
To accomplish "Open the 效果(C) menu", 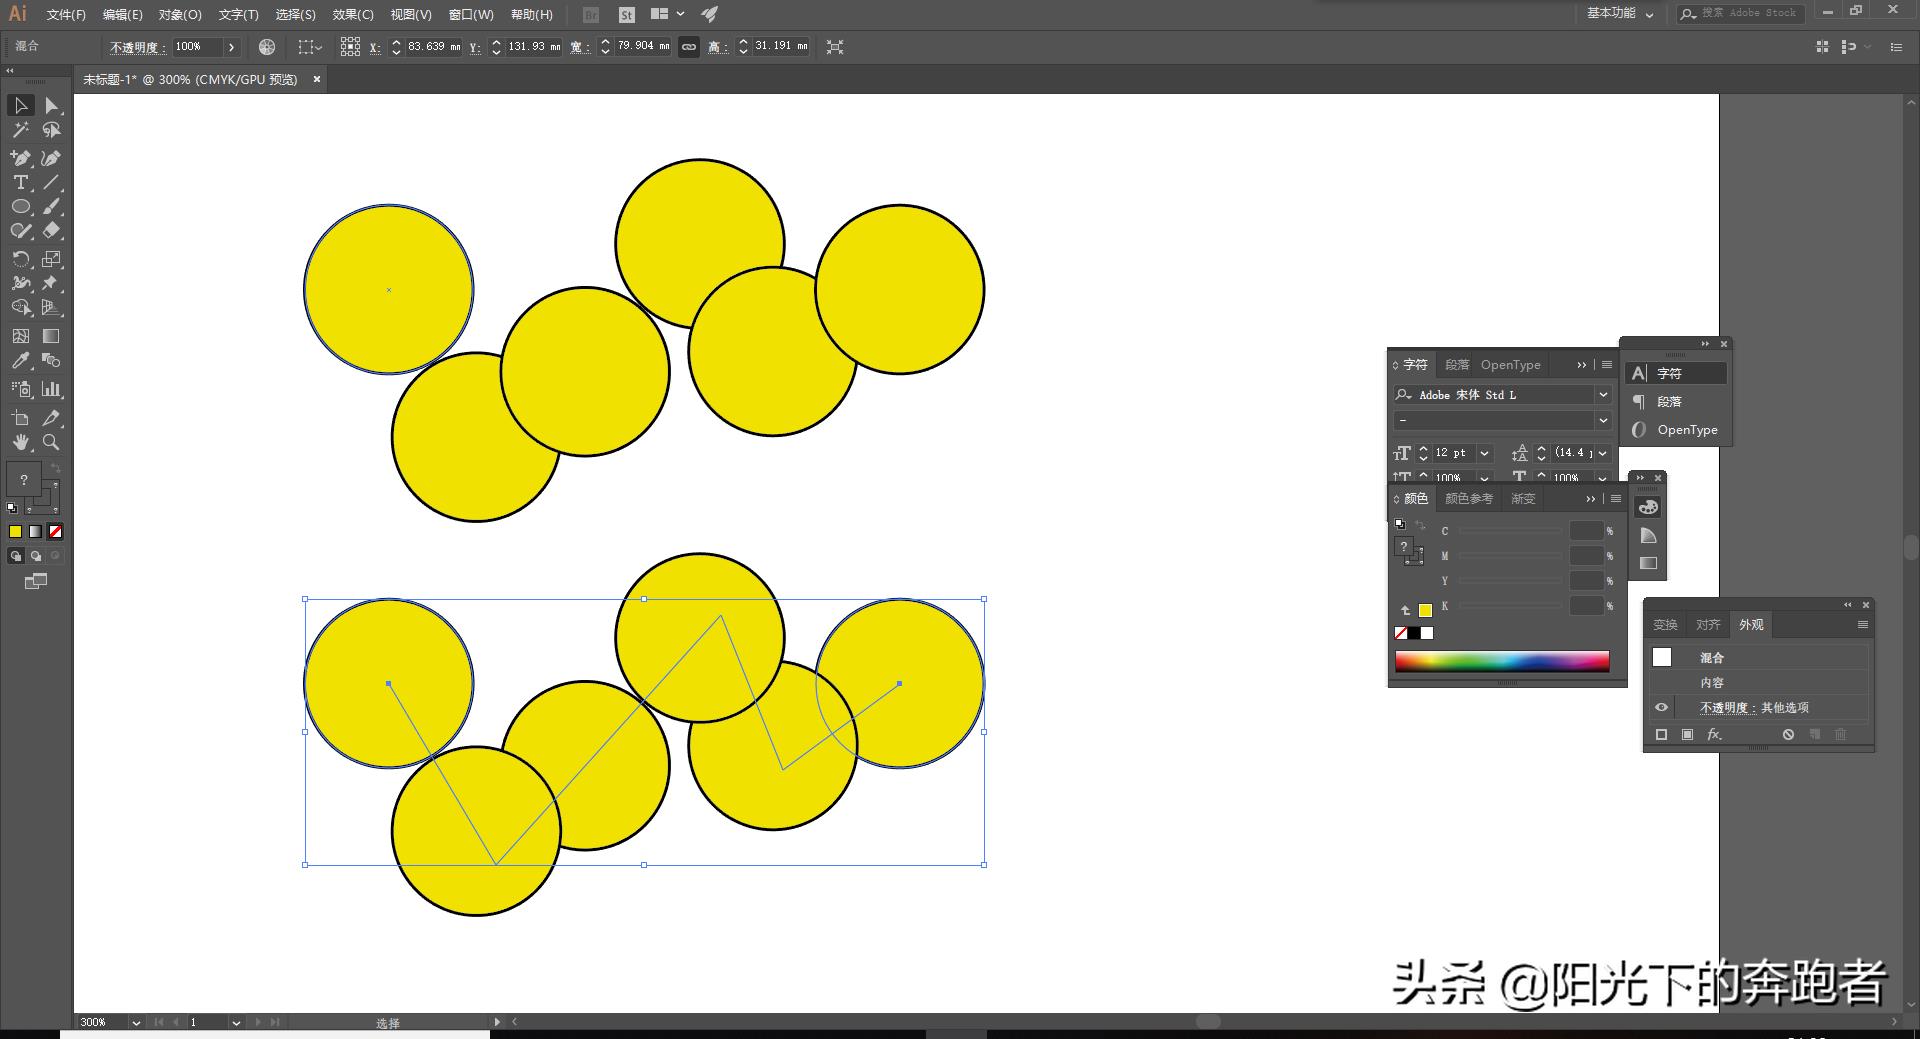I will point(353,15).
